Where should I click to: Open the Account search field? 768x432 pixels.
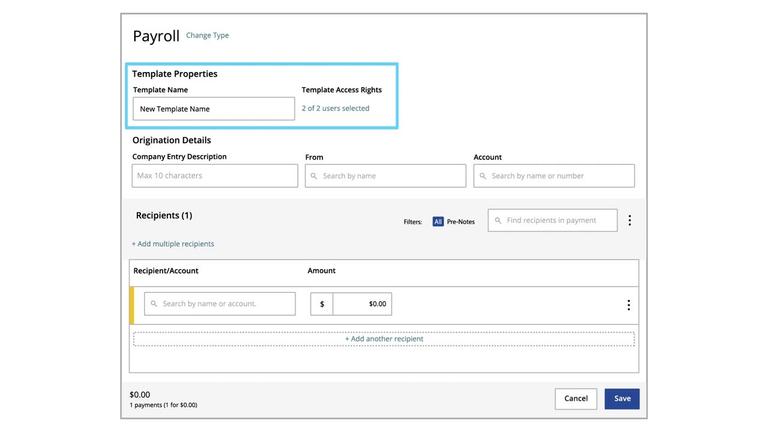(x=554, y=175)
